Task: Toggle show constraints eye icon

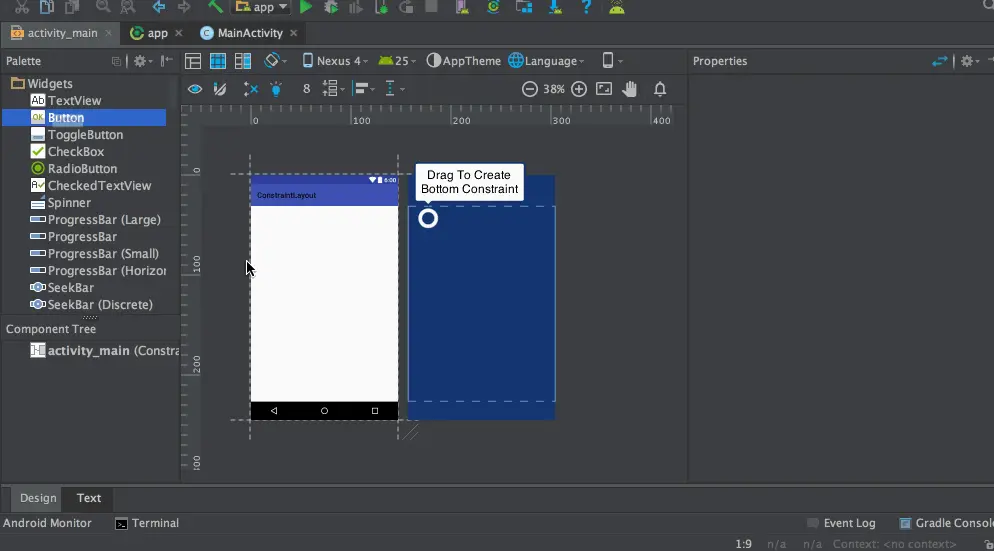Action: [x=195, y=89]
